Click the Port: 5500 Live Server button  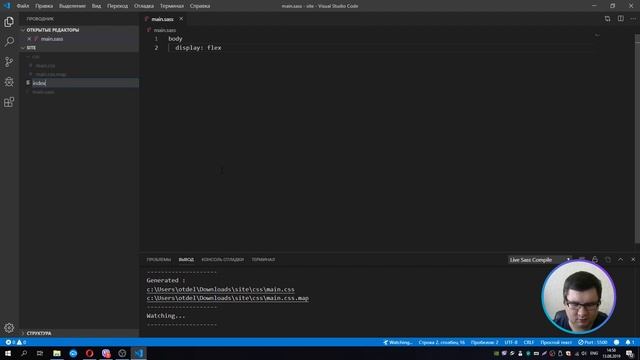click(593, 342)
